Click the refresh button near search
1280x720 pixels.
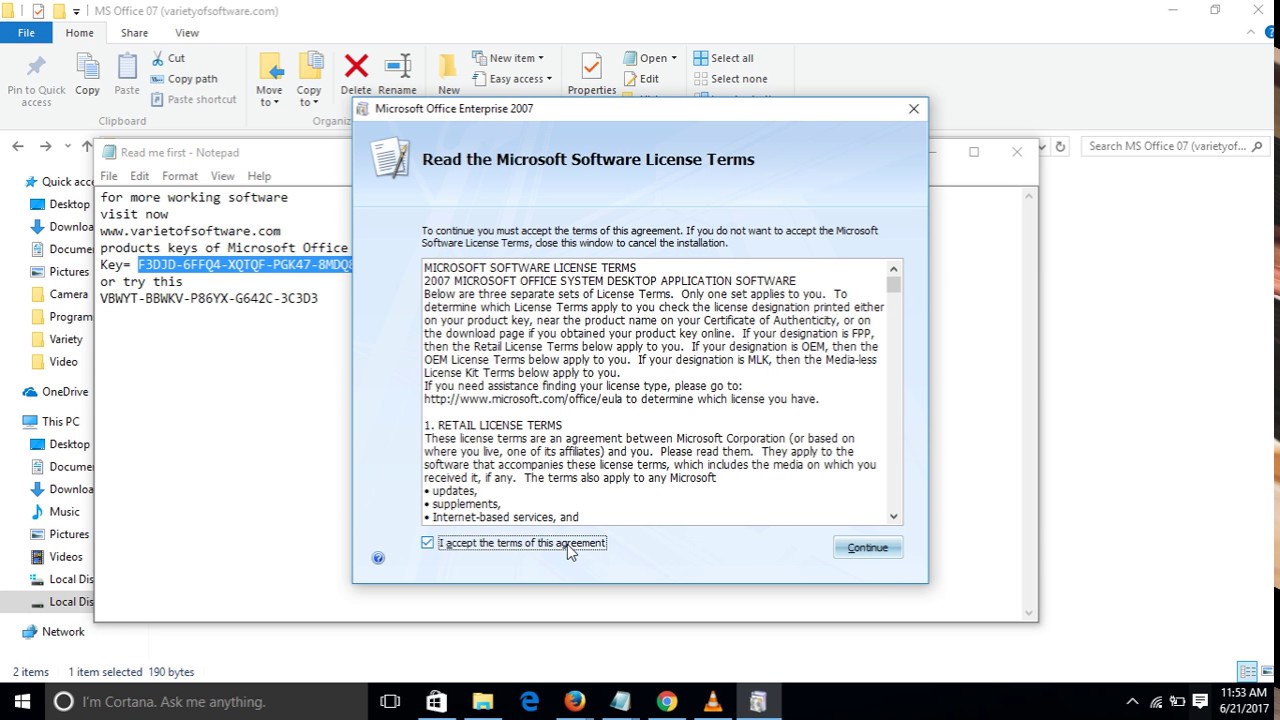(x=1060, y=146)
